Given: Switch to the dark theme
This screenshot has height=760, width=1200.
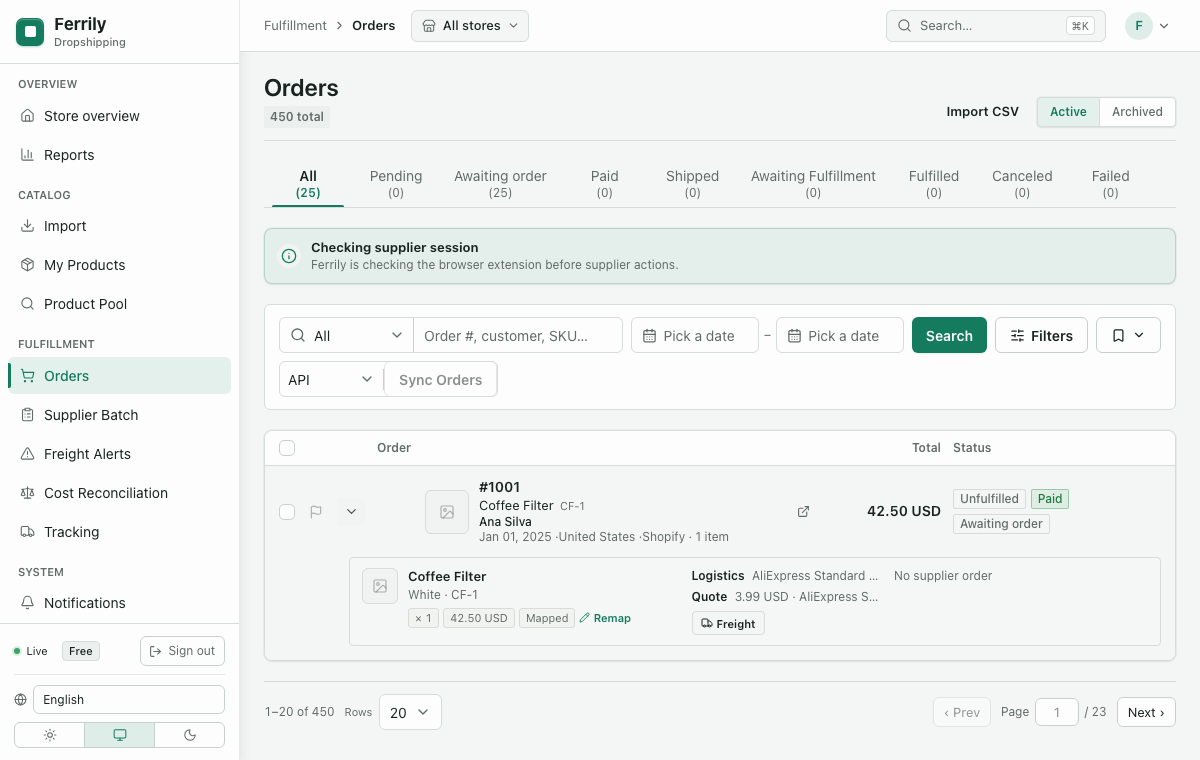Looking at the screenshot, I should pos(190,735).
